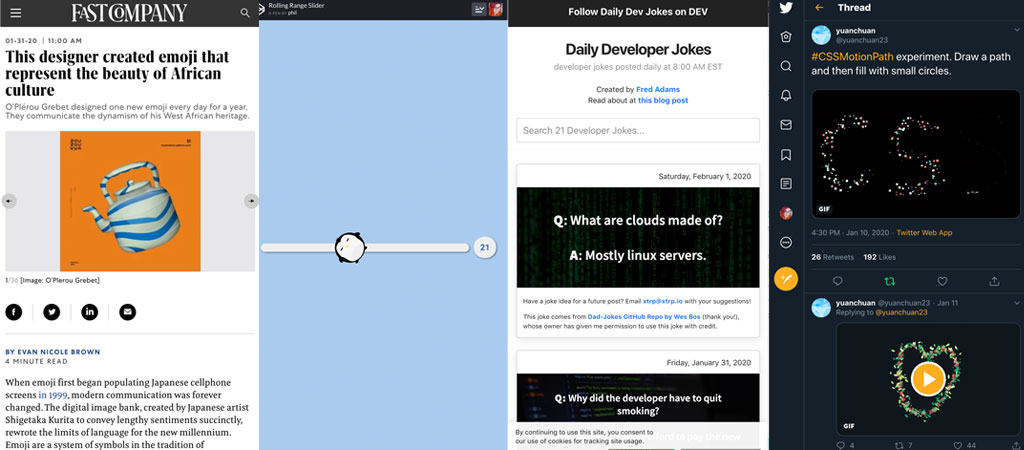1024x450 pixels.
Task: Share the article on Facebook
Action: pyautogui.click(x=14, y=312)
